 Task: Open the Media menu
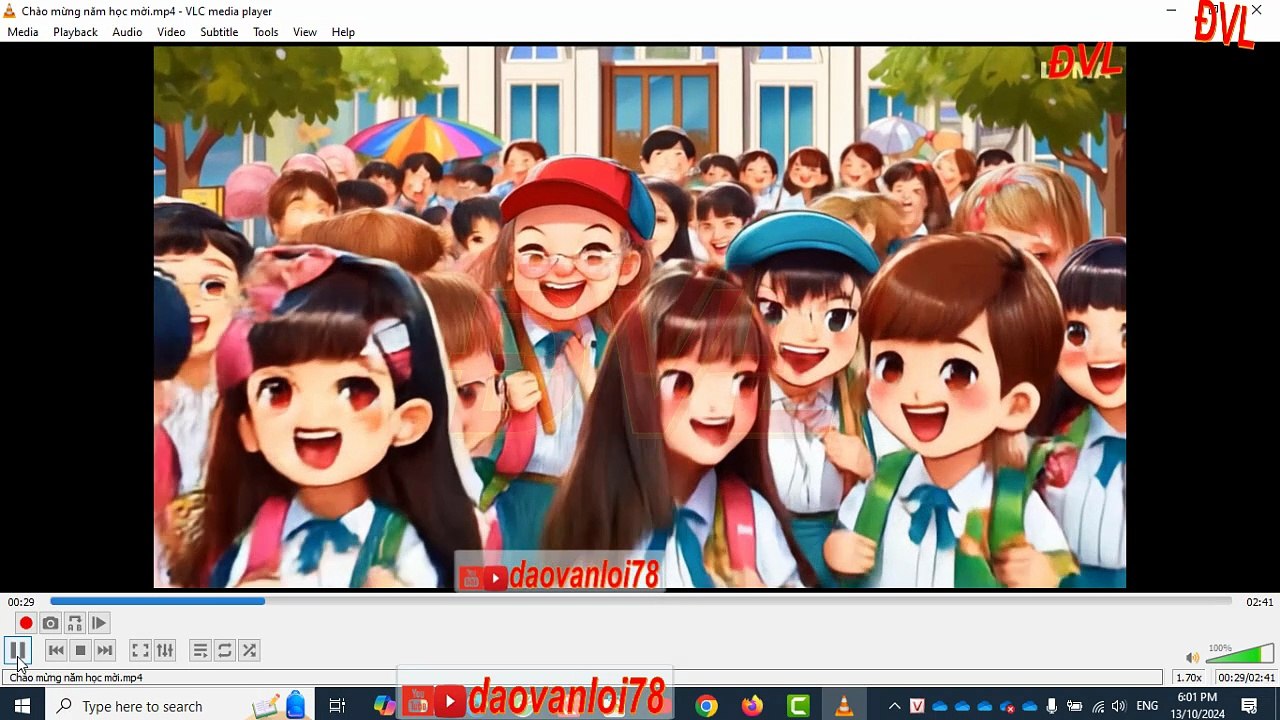(x=23, y=32)
